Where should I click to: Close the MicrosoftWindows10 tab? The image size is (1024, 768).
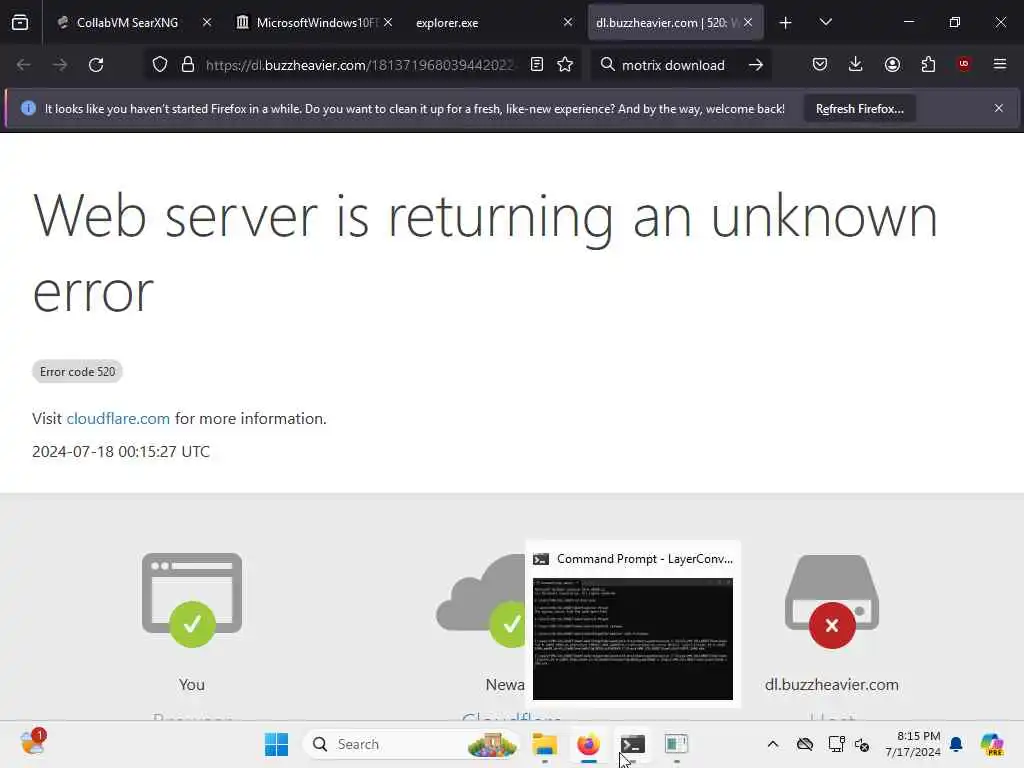pos(388,22)
